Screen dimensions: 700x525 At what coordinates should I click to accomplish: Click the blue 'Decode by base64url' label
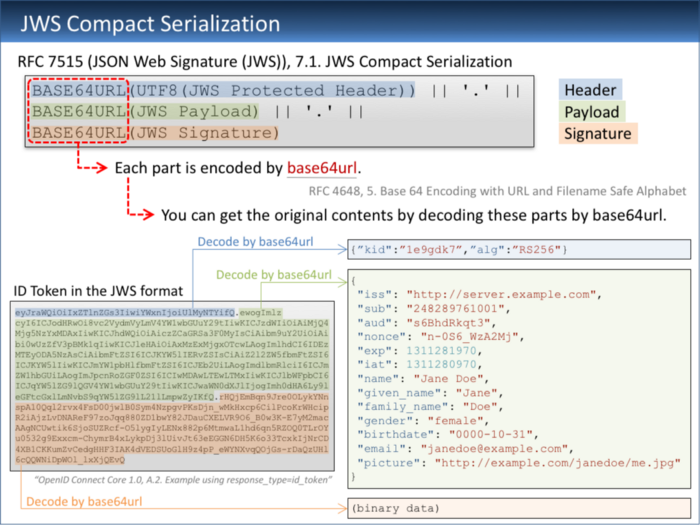coord(255,242)
